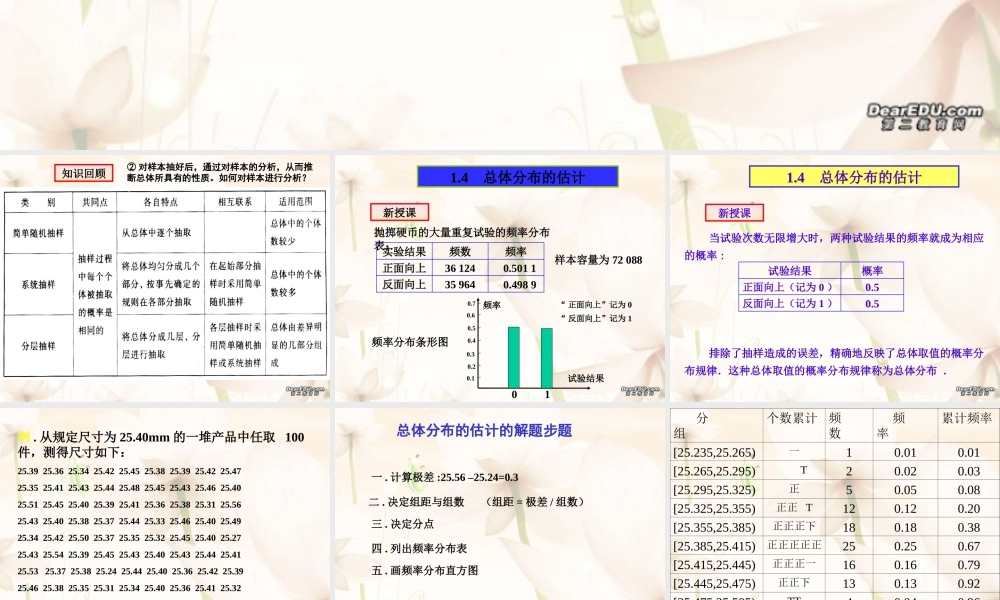
Task: Open the slide thumbnail containing the 知识回顾 sampling table
Action: (165, 279)
